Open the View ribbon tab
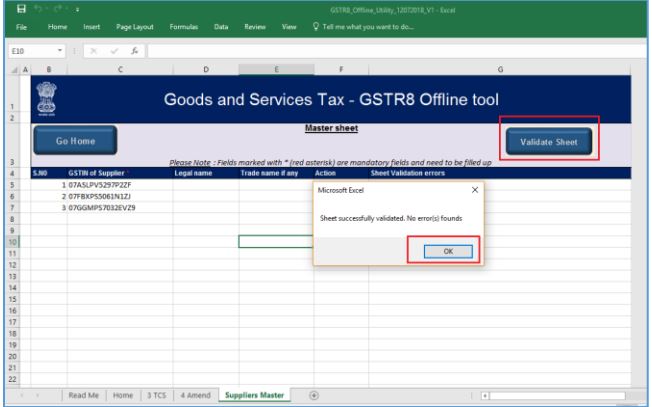Image resolution: width=652 pixels, height=407 pixels. point(289,27)
